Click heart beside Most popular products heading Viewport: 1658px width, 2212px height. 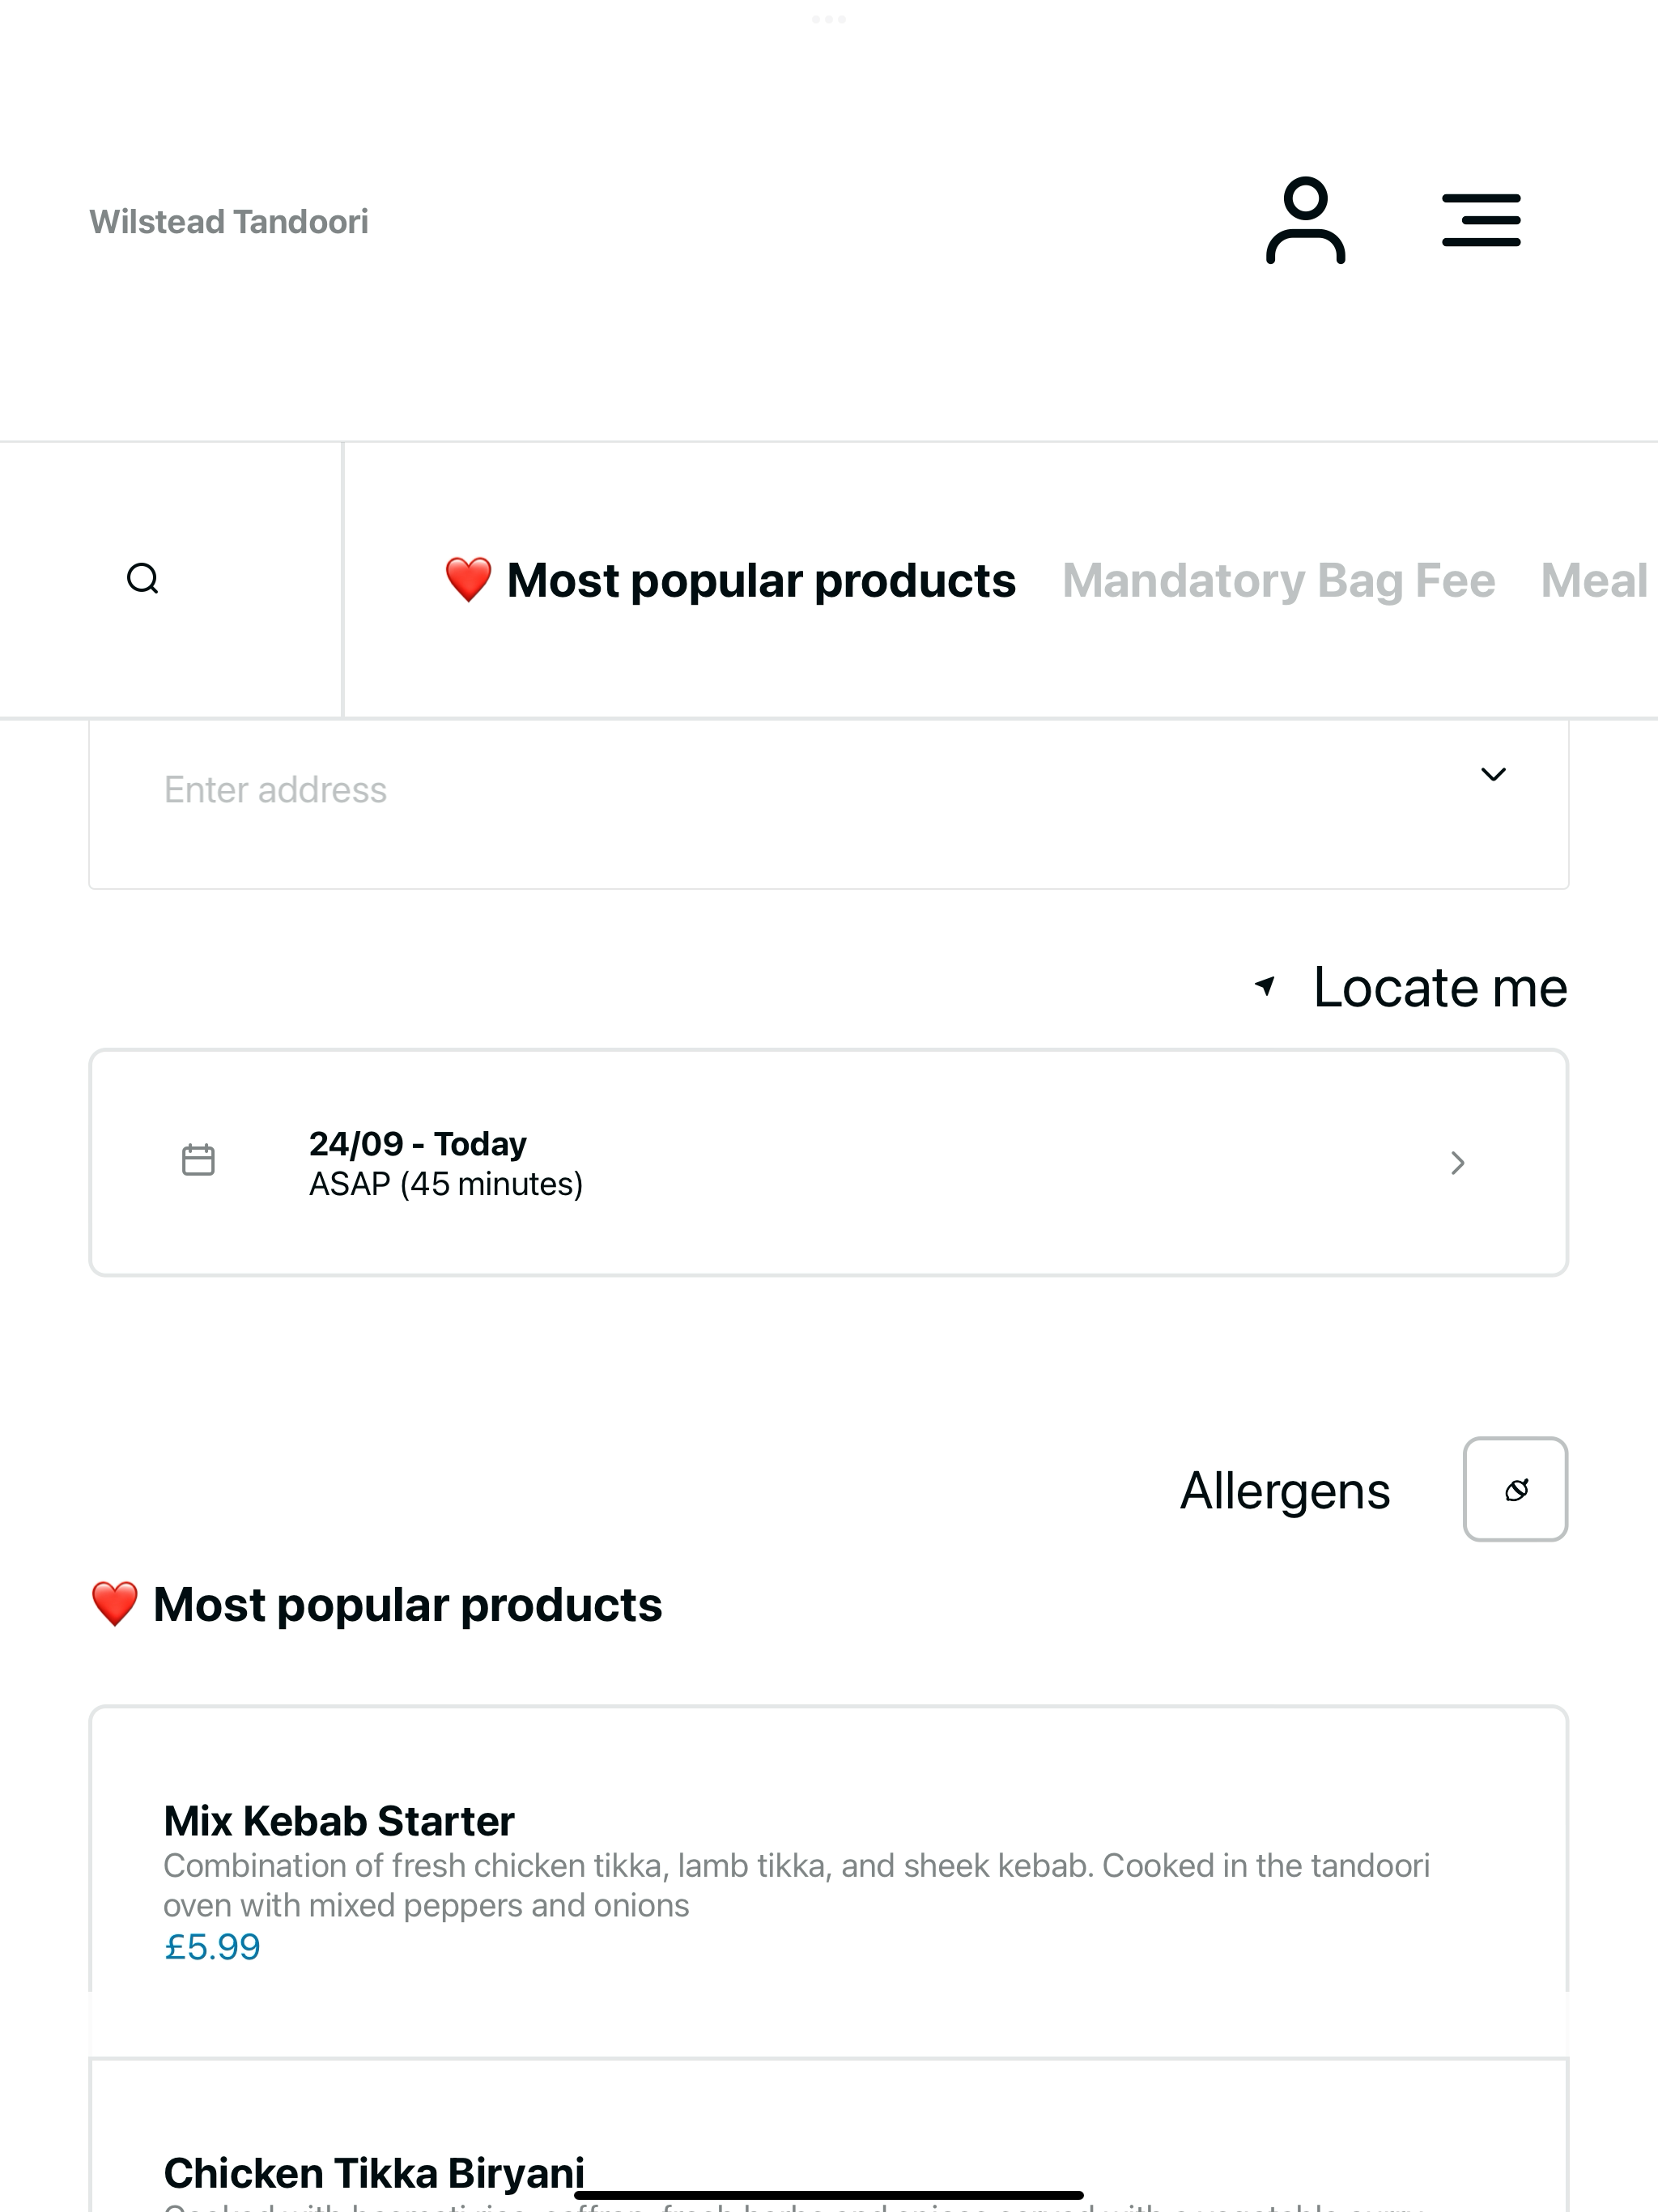tap(114, 1604)
